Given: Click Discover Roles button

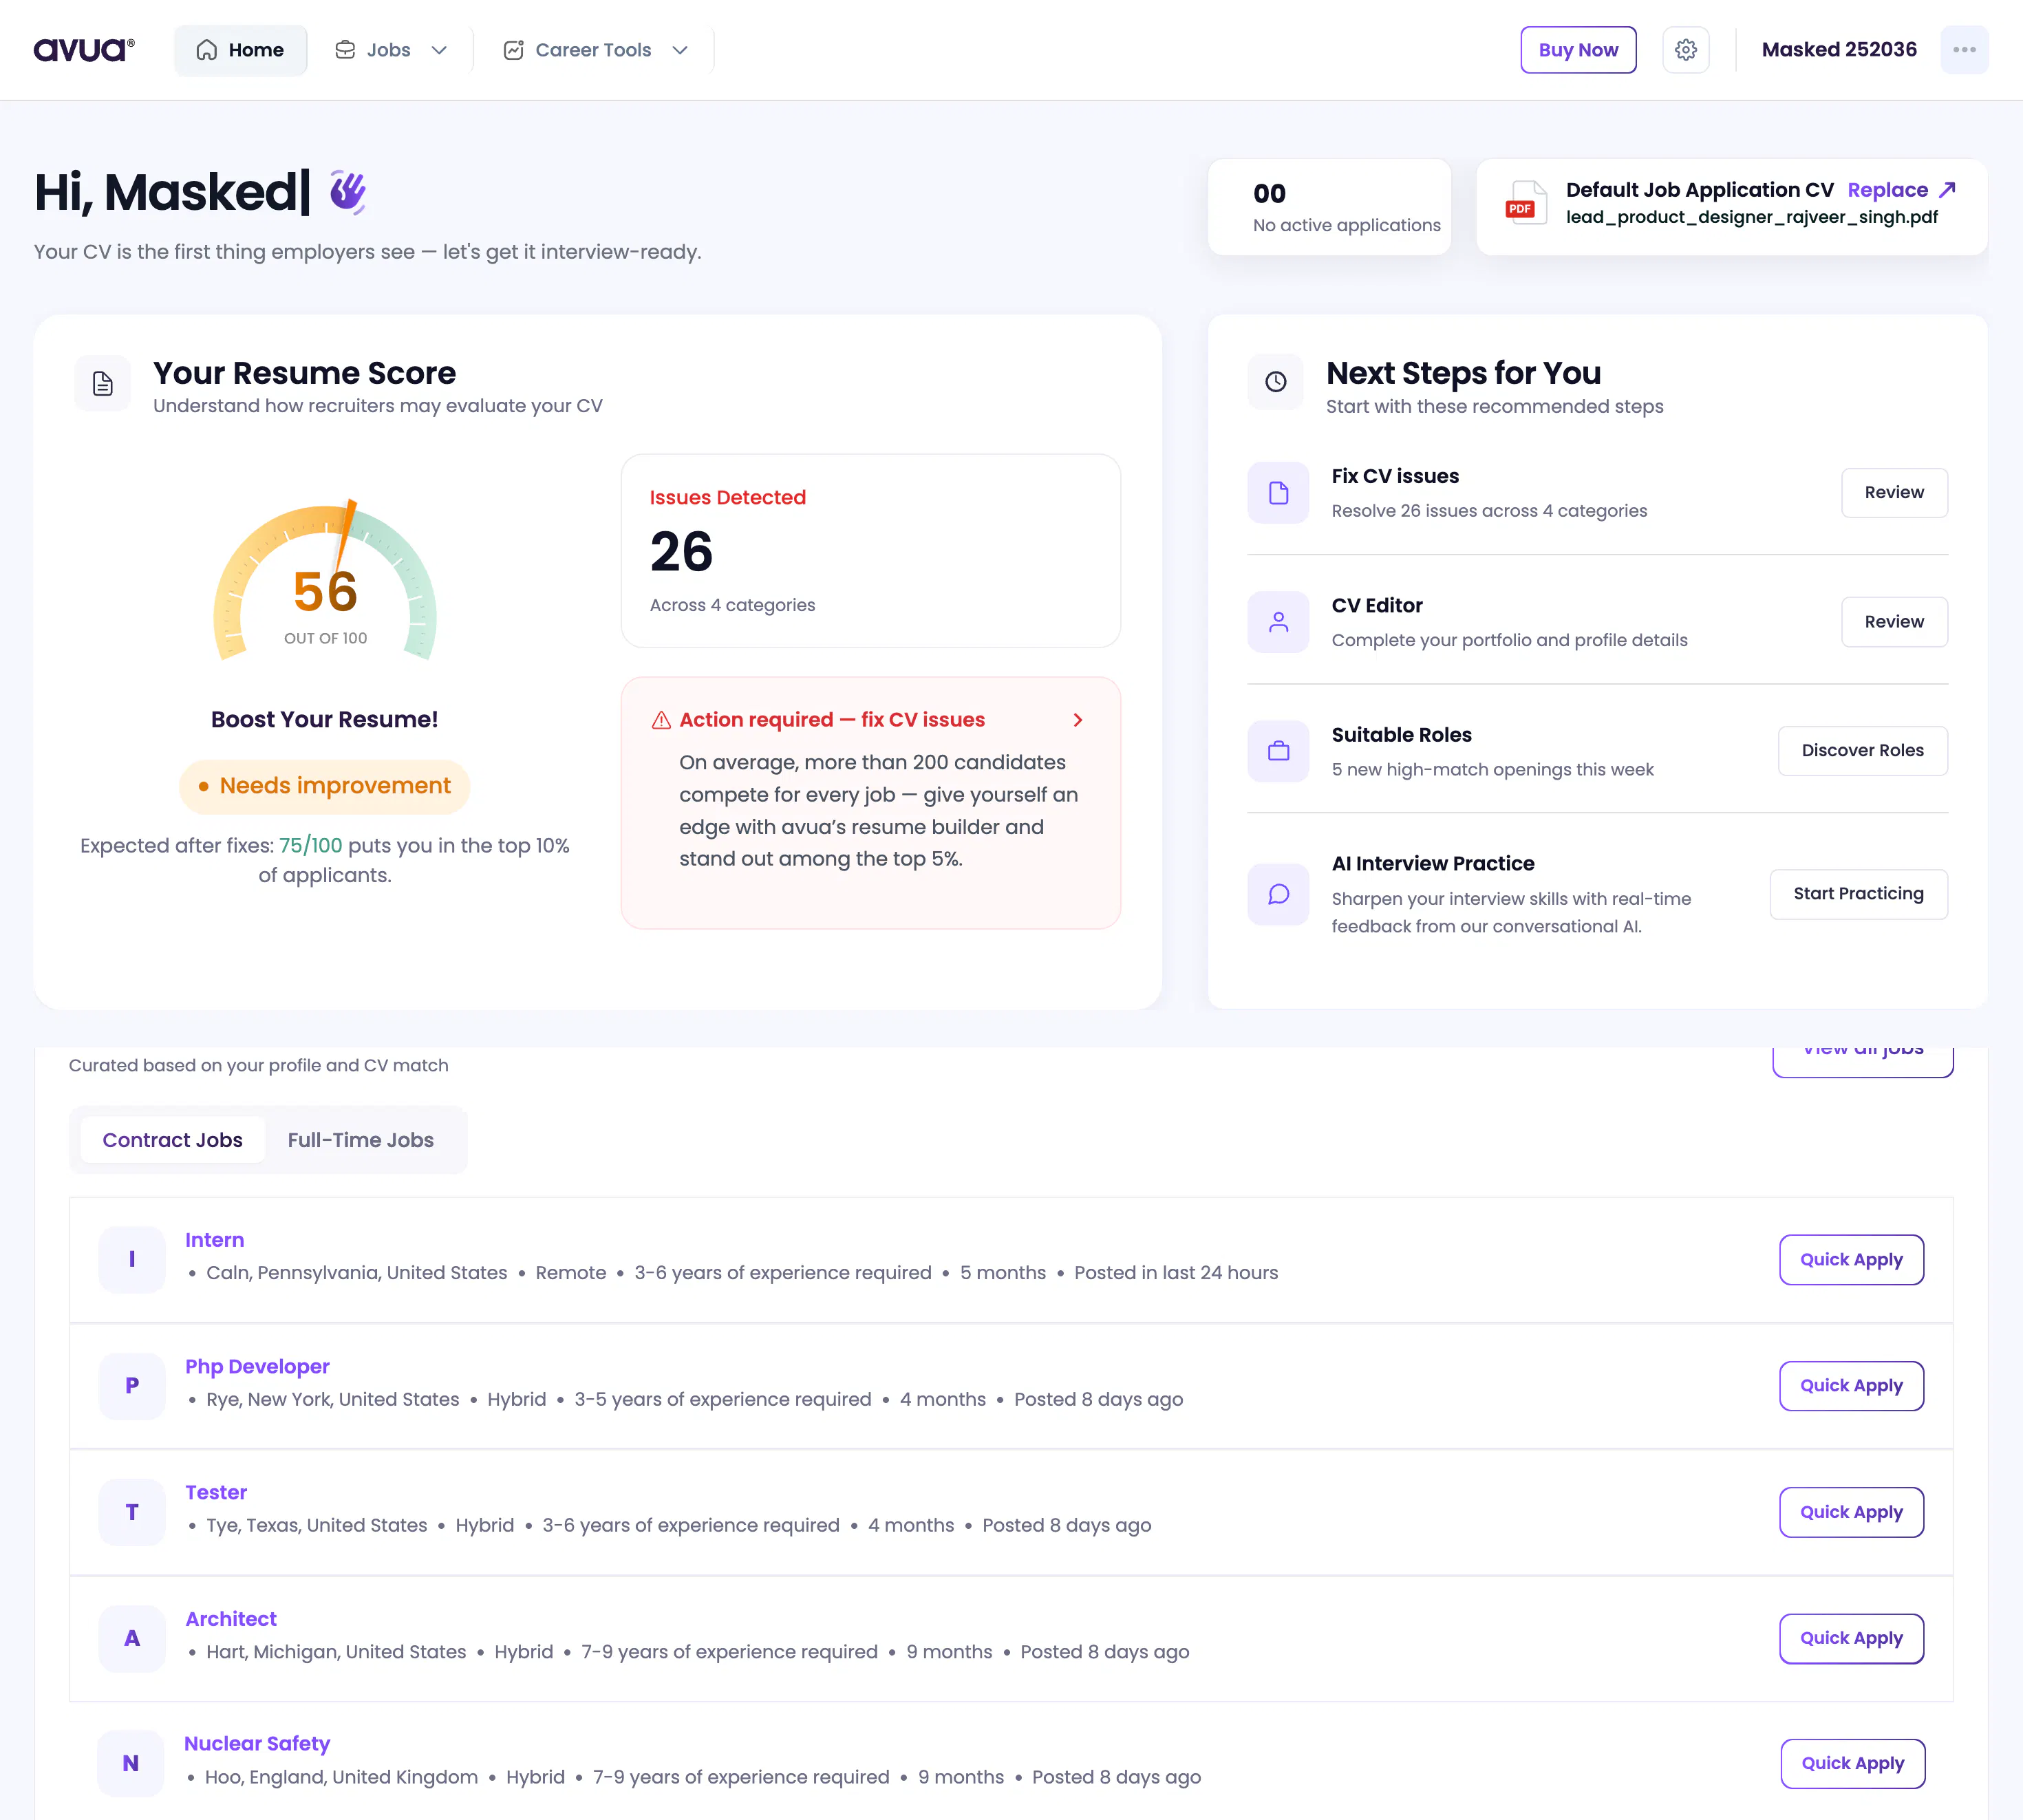Looking at the screenshot, I should [1862, 751].
